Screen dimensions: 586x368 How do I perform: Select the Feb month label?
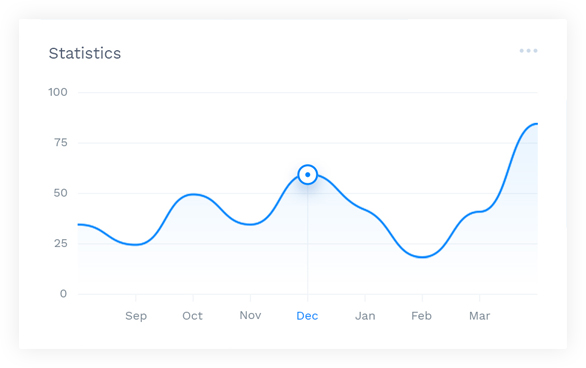click(x=422, y=316)
